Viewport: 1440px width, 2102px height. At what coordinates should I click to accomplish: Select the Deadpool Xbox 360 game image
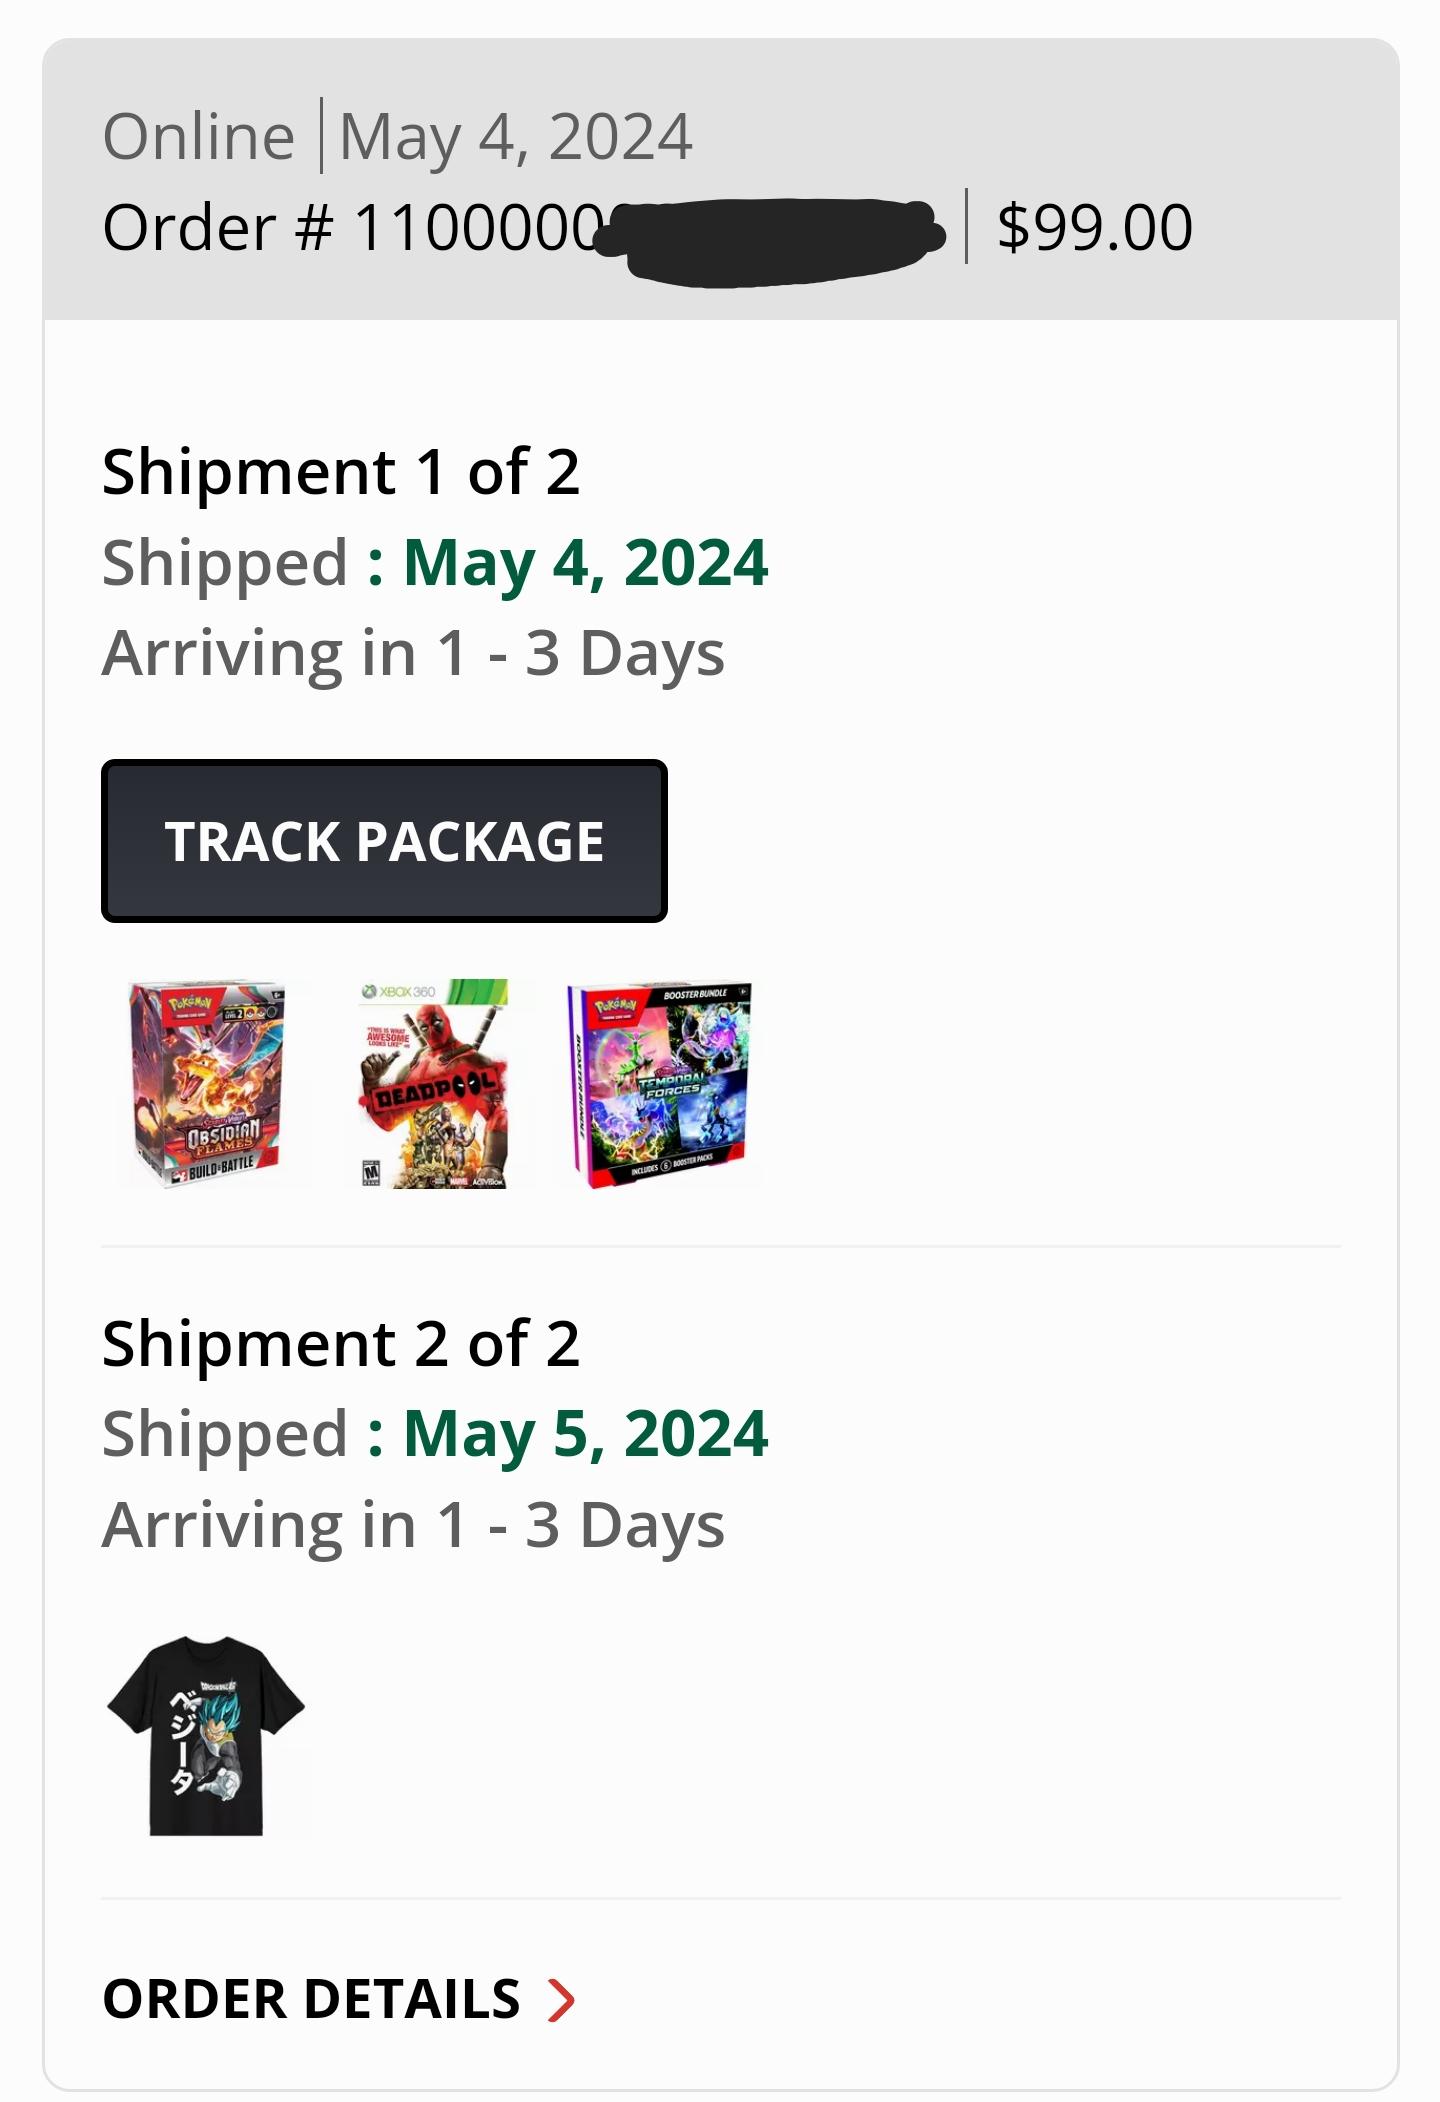tap(434, 1084)
